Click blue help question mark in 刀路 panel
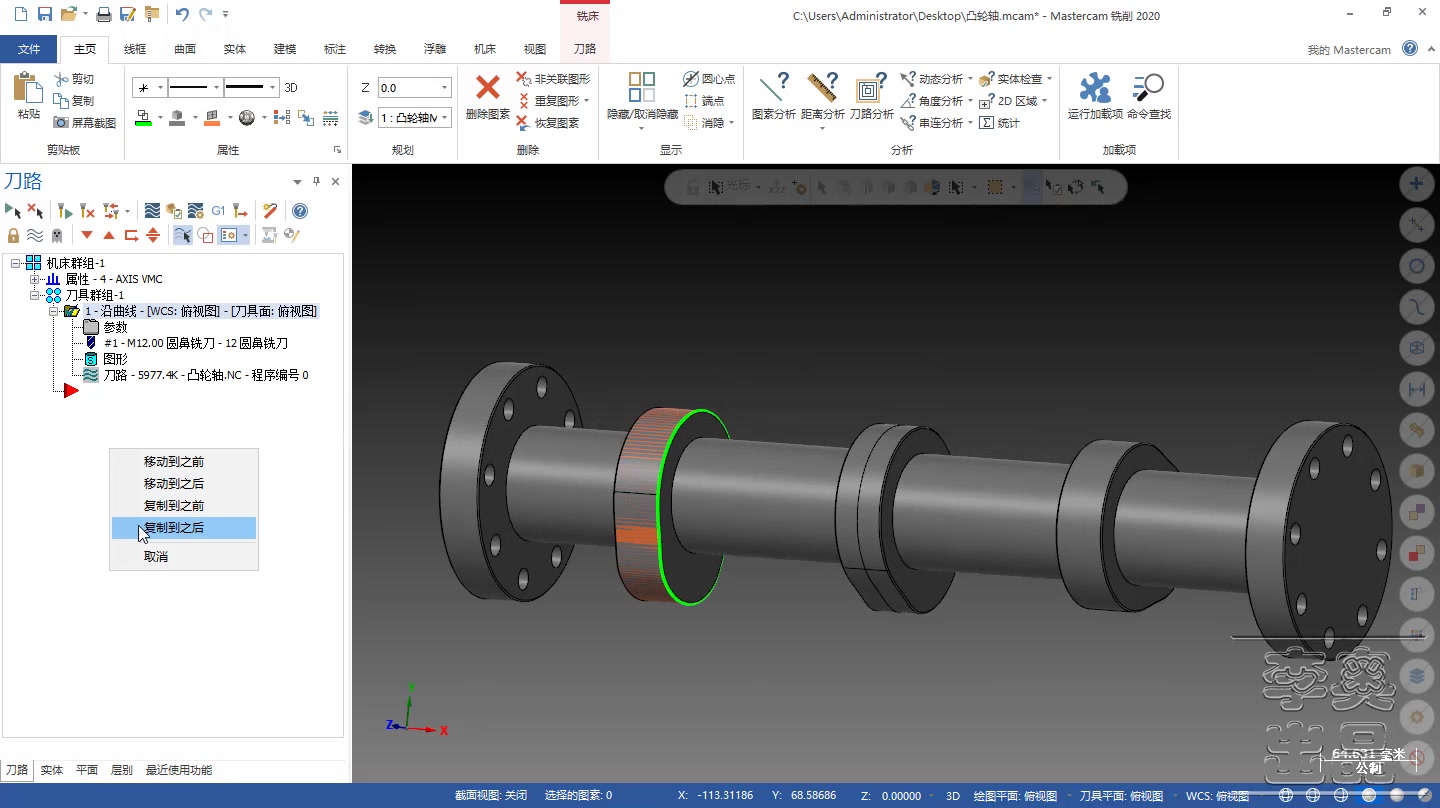The height and width of the screenshot is (808, 1440). coord(299,211)
